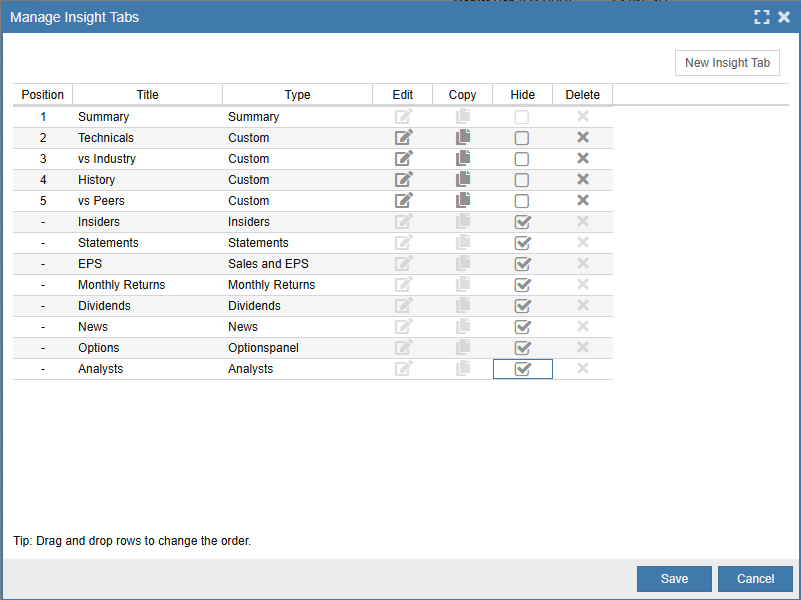The width and height of the screenshot is (801, 600).
Task: Select the Summary title cell
Action: click(148, 117)
